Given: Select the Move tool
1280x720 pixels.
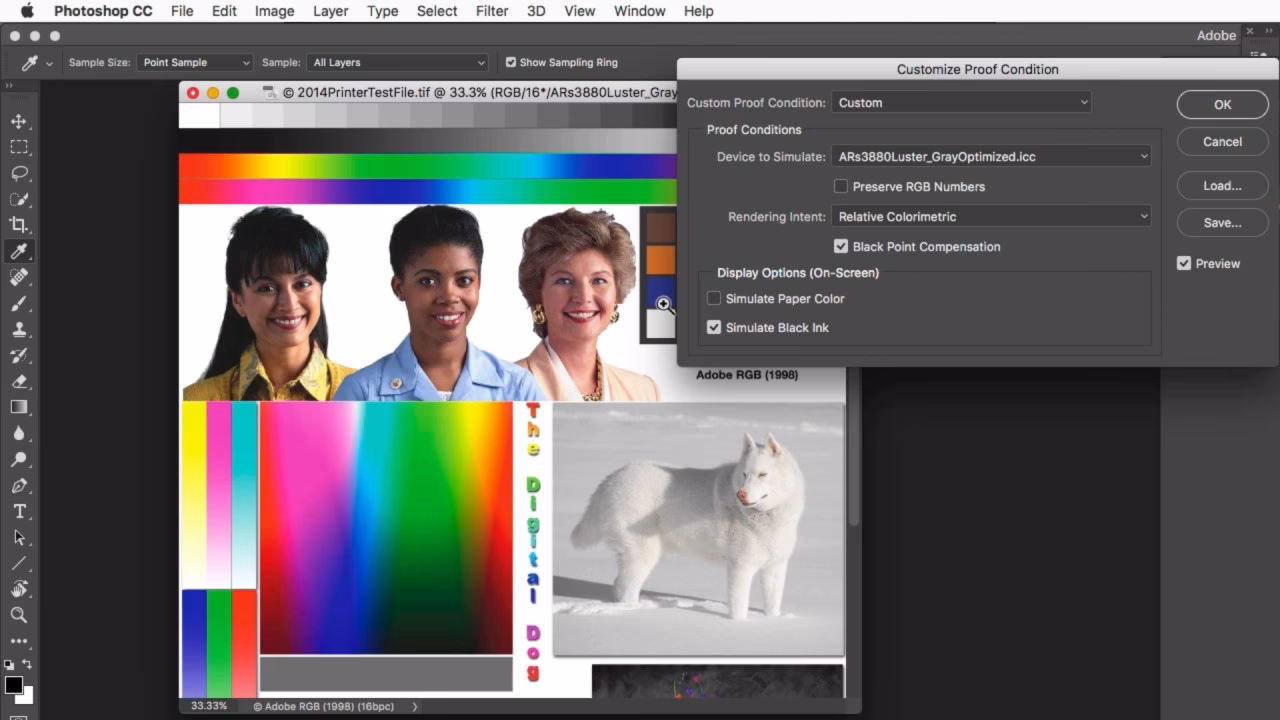Looking at the screenshot, I should pos(20,121).
